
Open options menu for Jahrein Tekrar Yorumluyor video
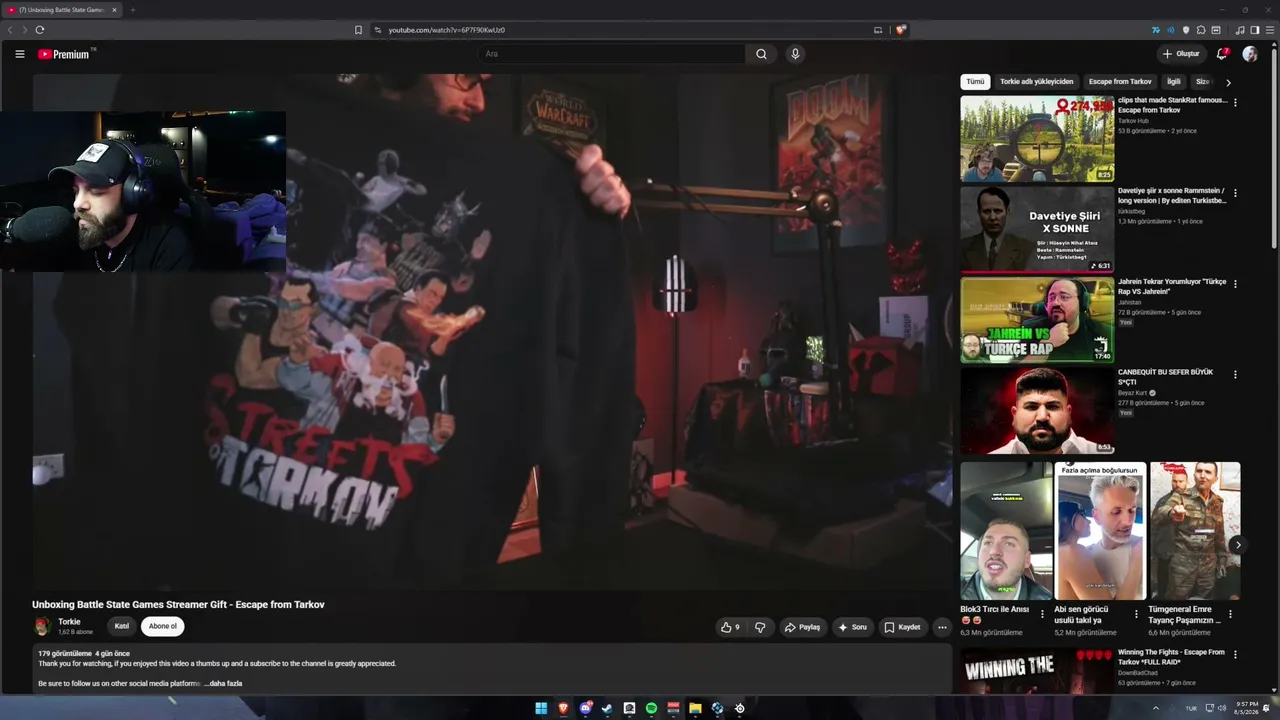1235,284
